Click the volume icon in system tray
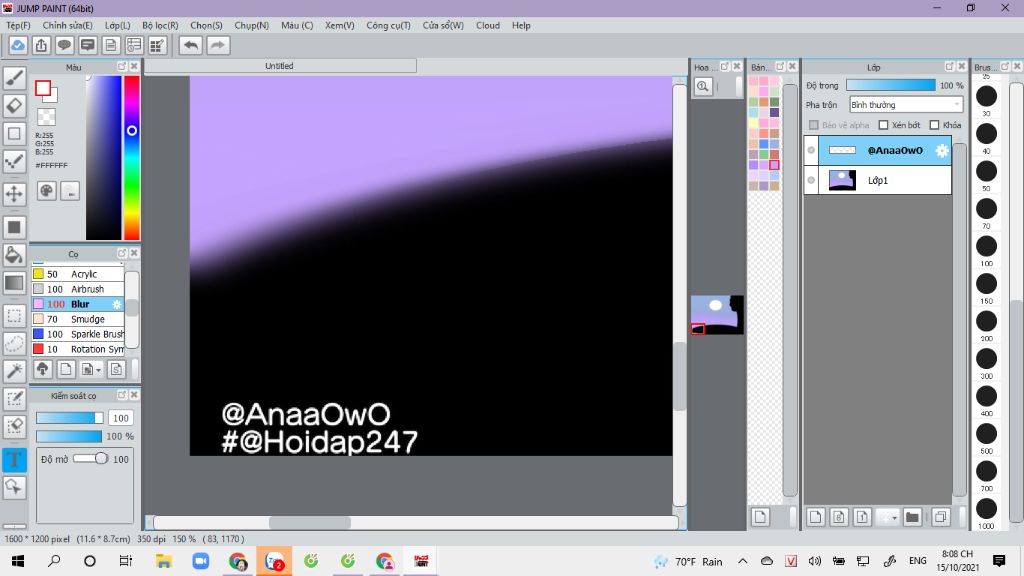Screen dimensions: 1024x576 [x=814, y=561]
